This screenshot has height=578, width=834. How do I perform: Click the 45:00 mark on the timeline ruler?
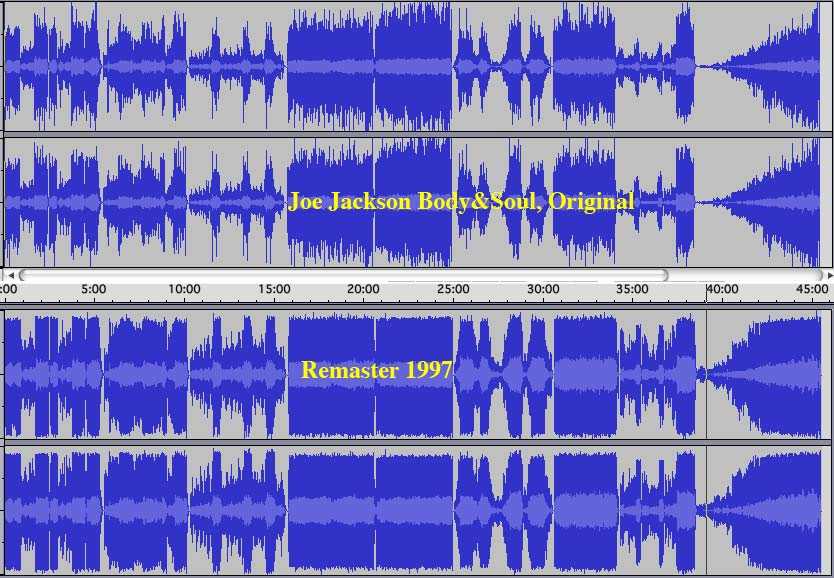pos(812,289)
